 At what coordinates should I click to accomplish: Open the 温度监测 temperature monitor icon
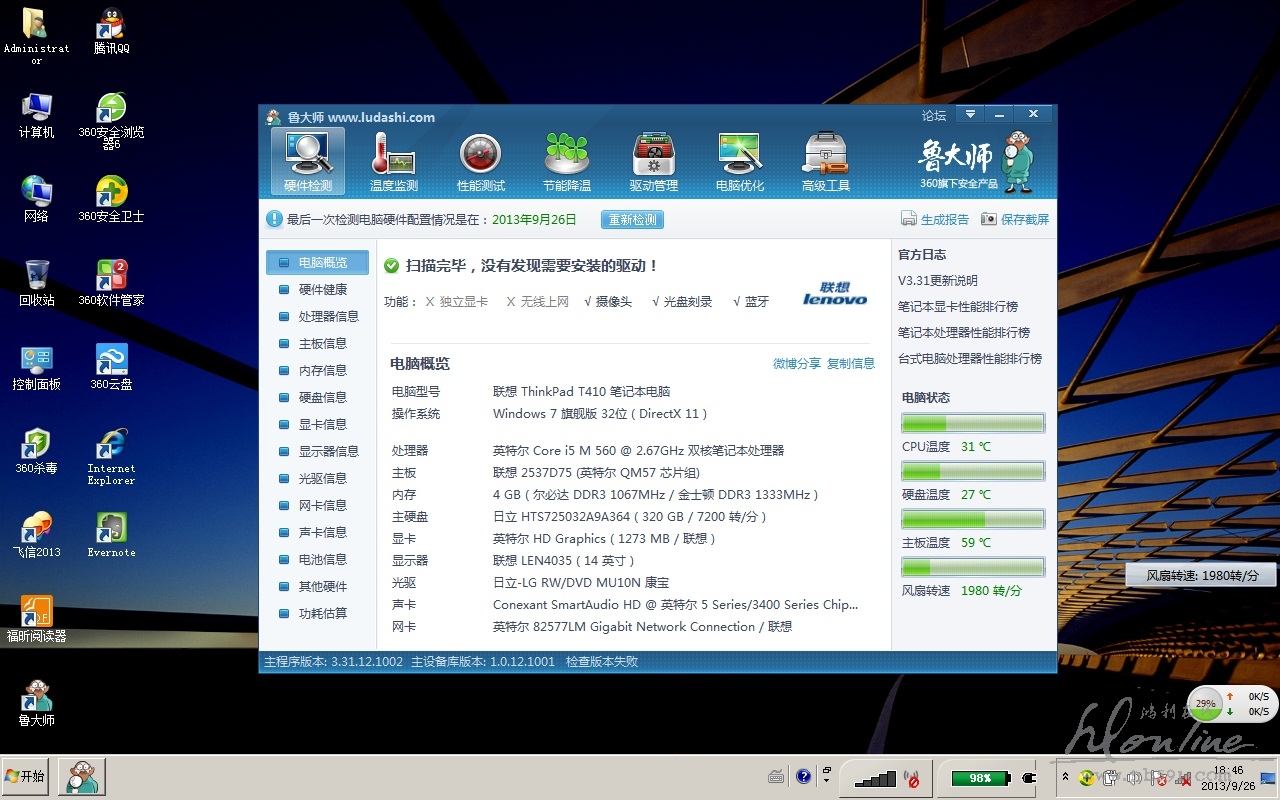tap(393, 160)
